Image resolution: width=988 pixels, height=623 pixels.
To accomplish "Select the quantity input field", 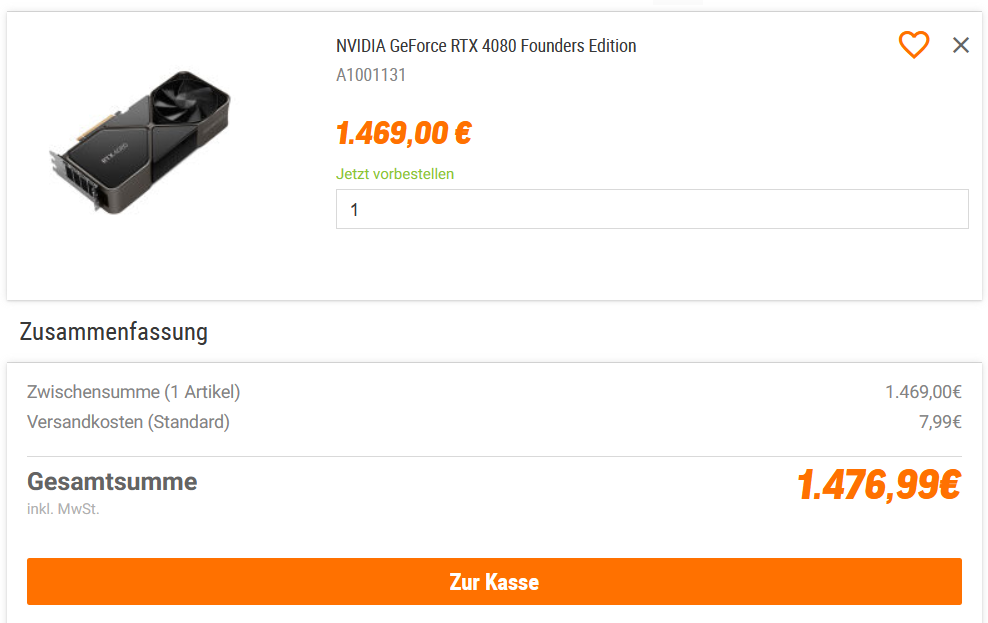I will 652,208.
